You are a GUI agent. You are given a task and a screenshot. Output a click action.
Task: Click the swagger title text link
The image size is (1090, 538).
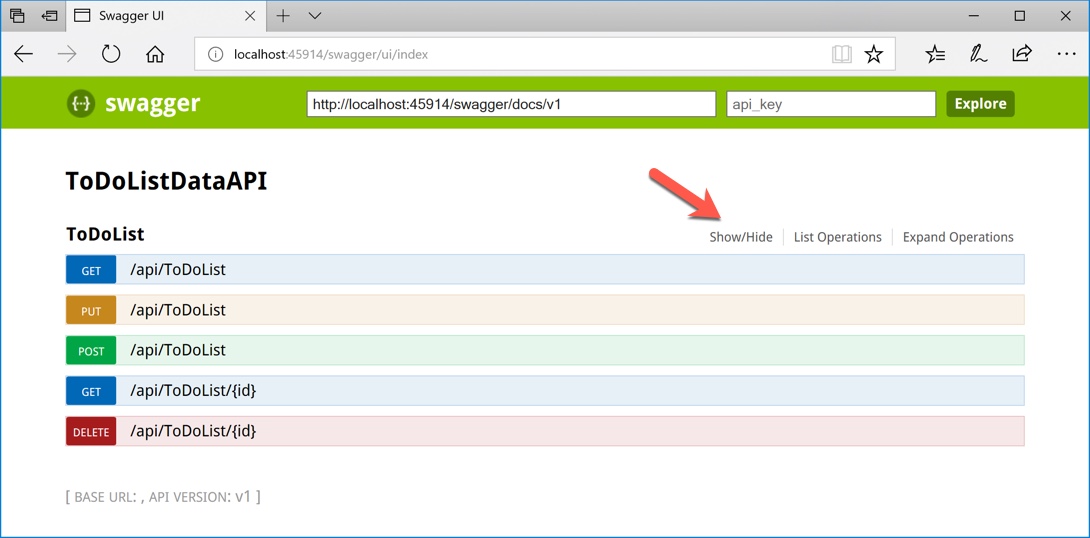(152, 104)
